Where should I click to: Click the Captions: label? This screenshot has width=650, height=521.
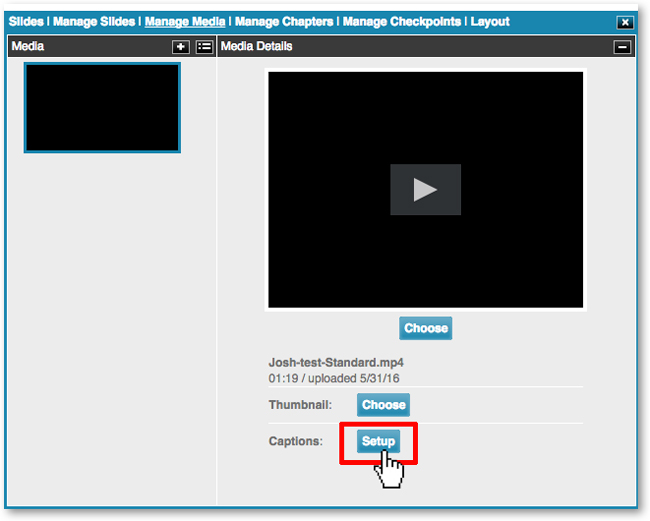[x=296, y=441]
